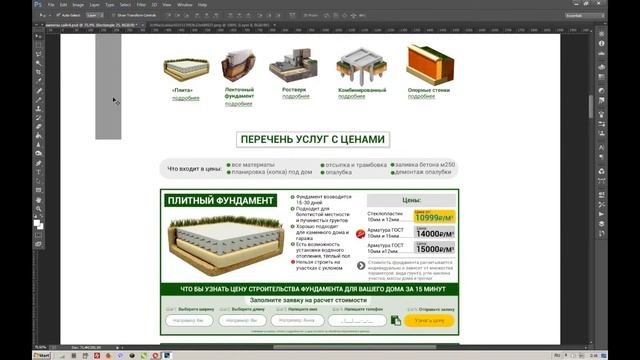Select the Horizontal Type tool
The width and height of the screenshot is (640, 360).
[38, 172]
